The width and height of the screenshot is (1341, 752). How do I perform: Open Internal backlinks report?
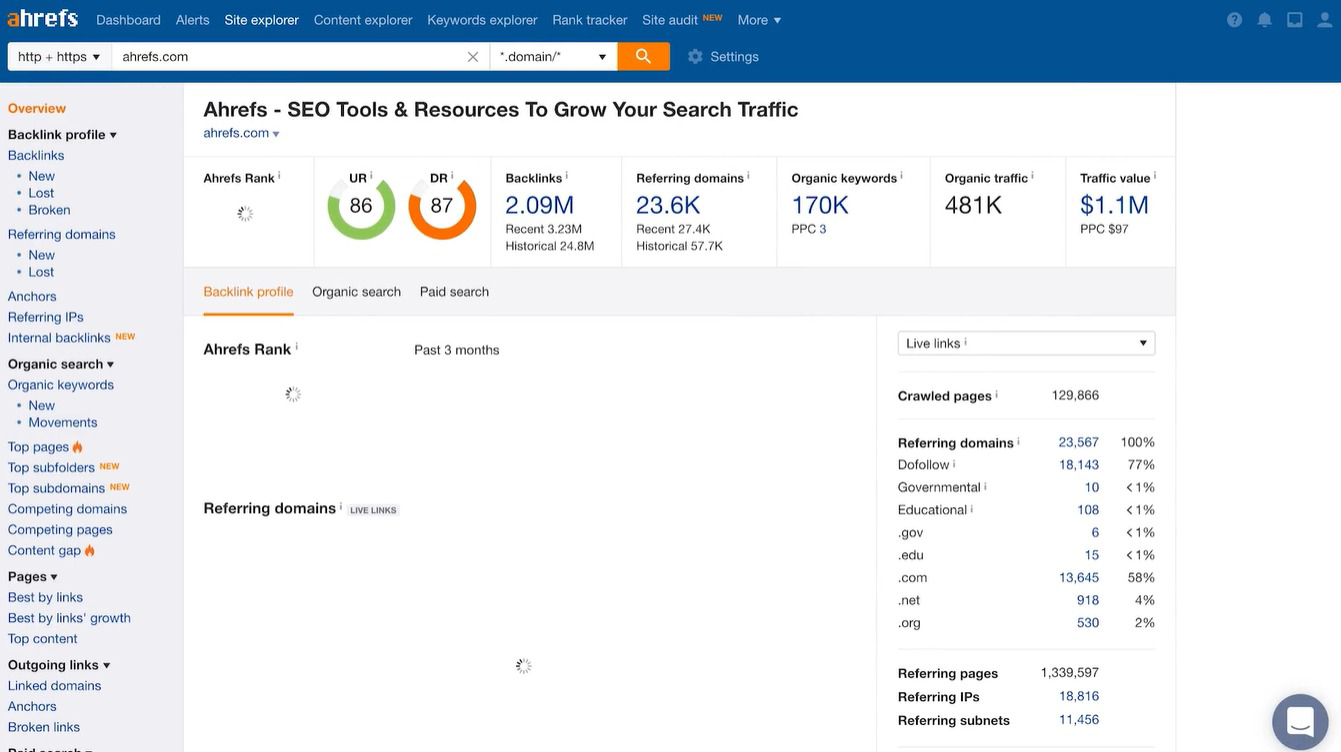pos(59,338)
